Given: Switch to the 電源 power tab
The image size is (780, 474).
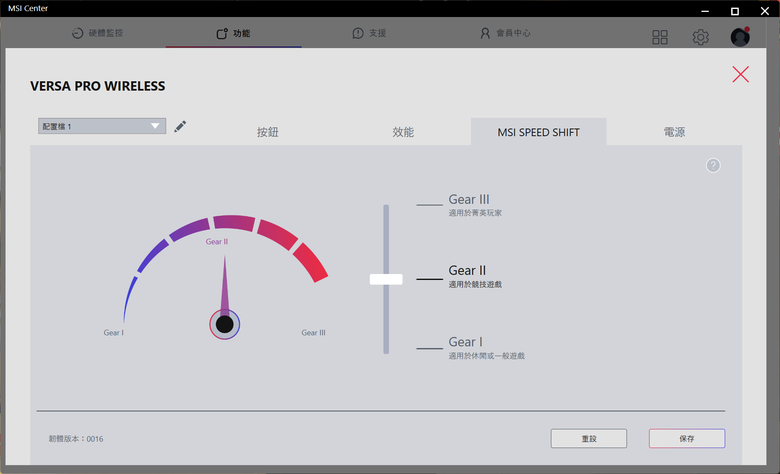Looking at the screenshot, I should [x=674, y=132].
